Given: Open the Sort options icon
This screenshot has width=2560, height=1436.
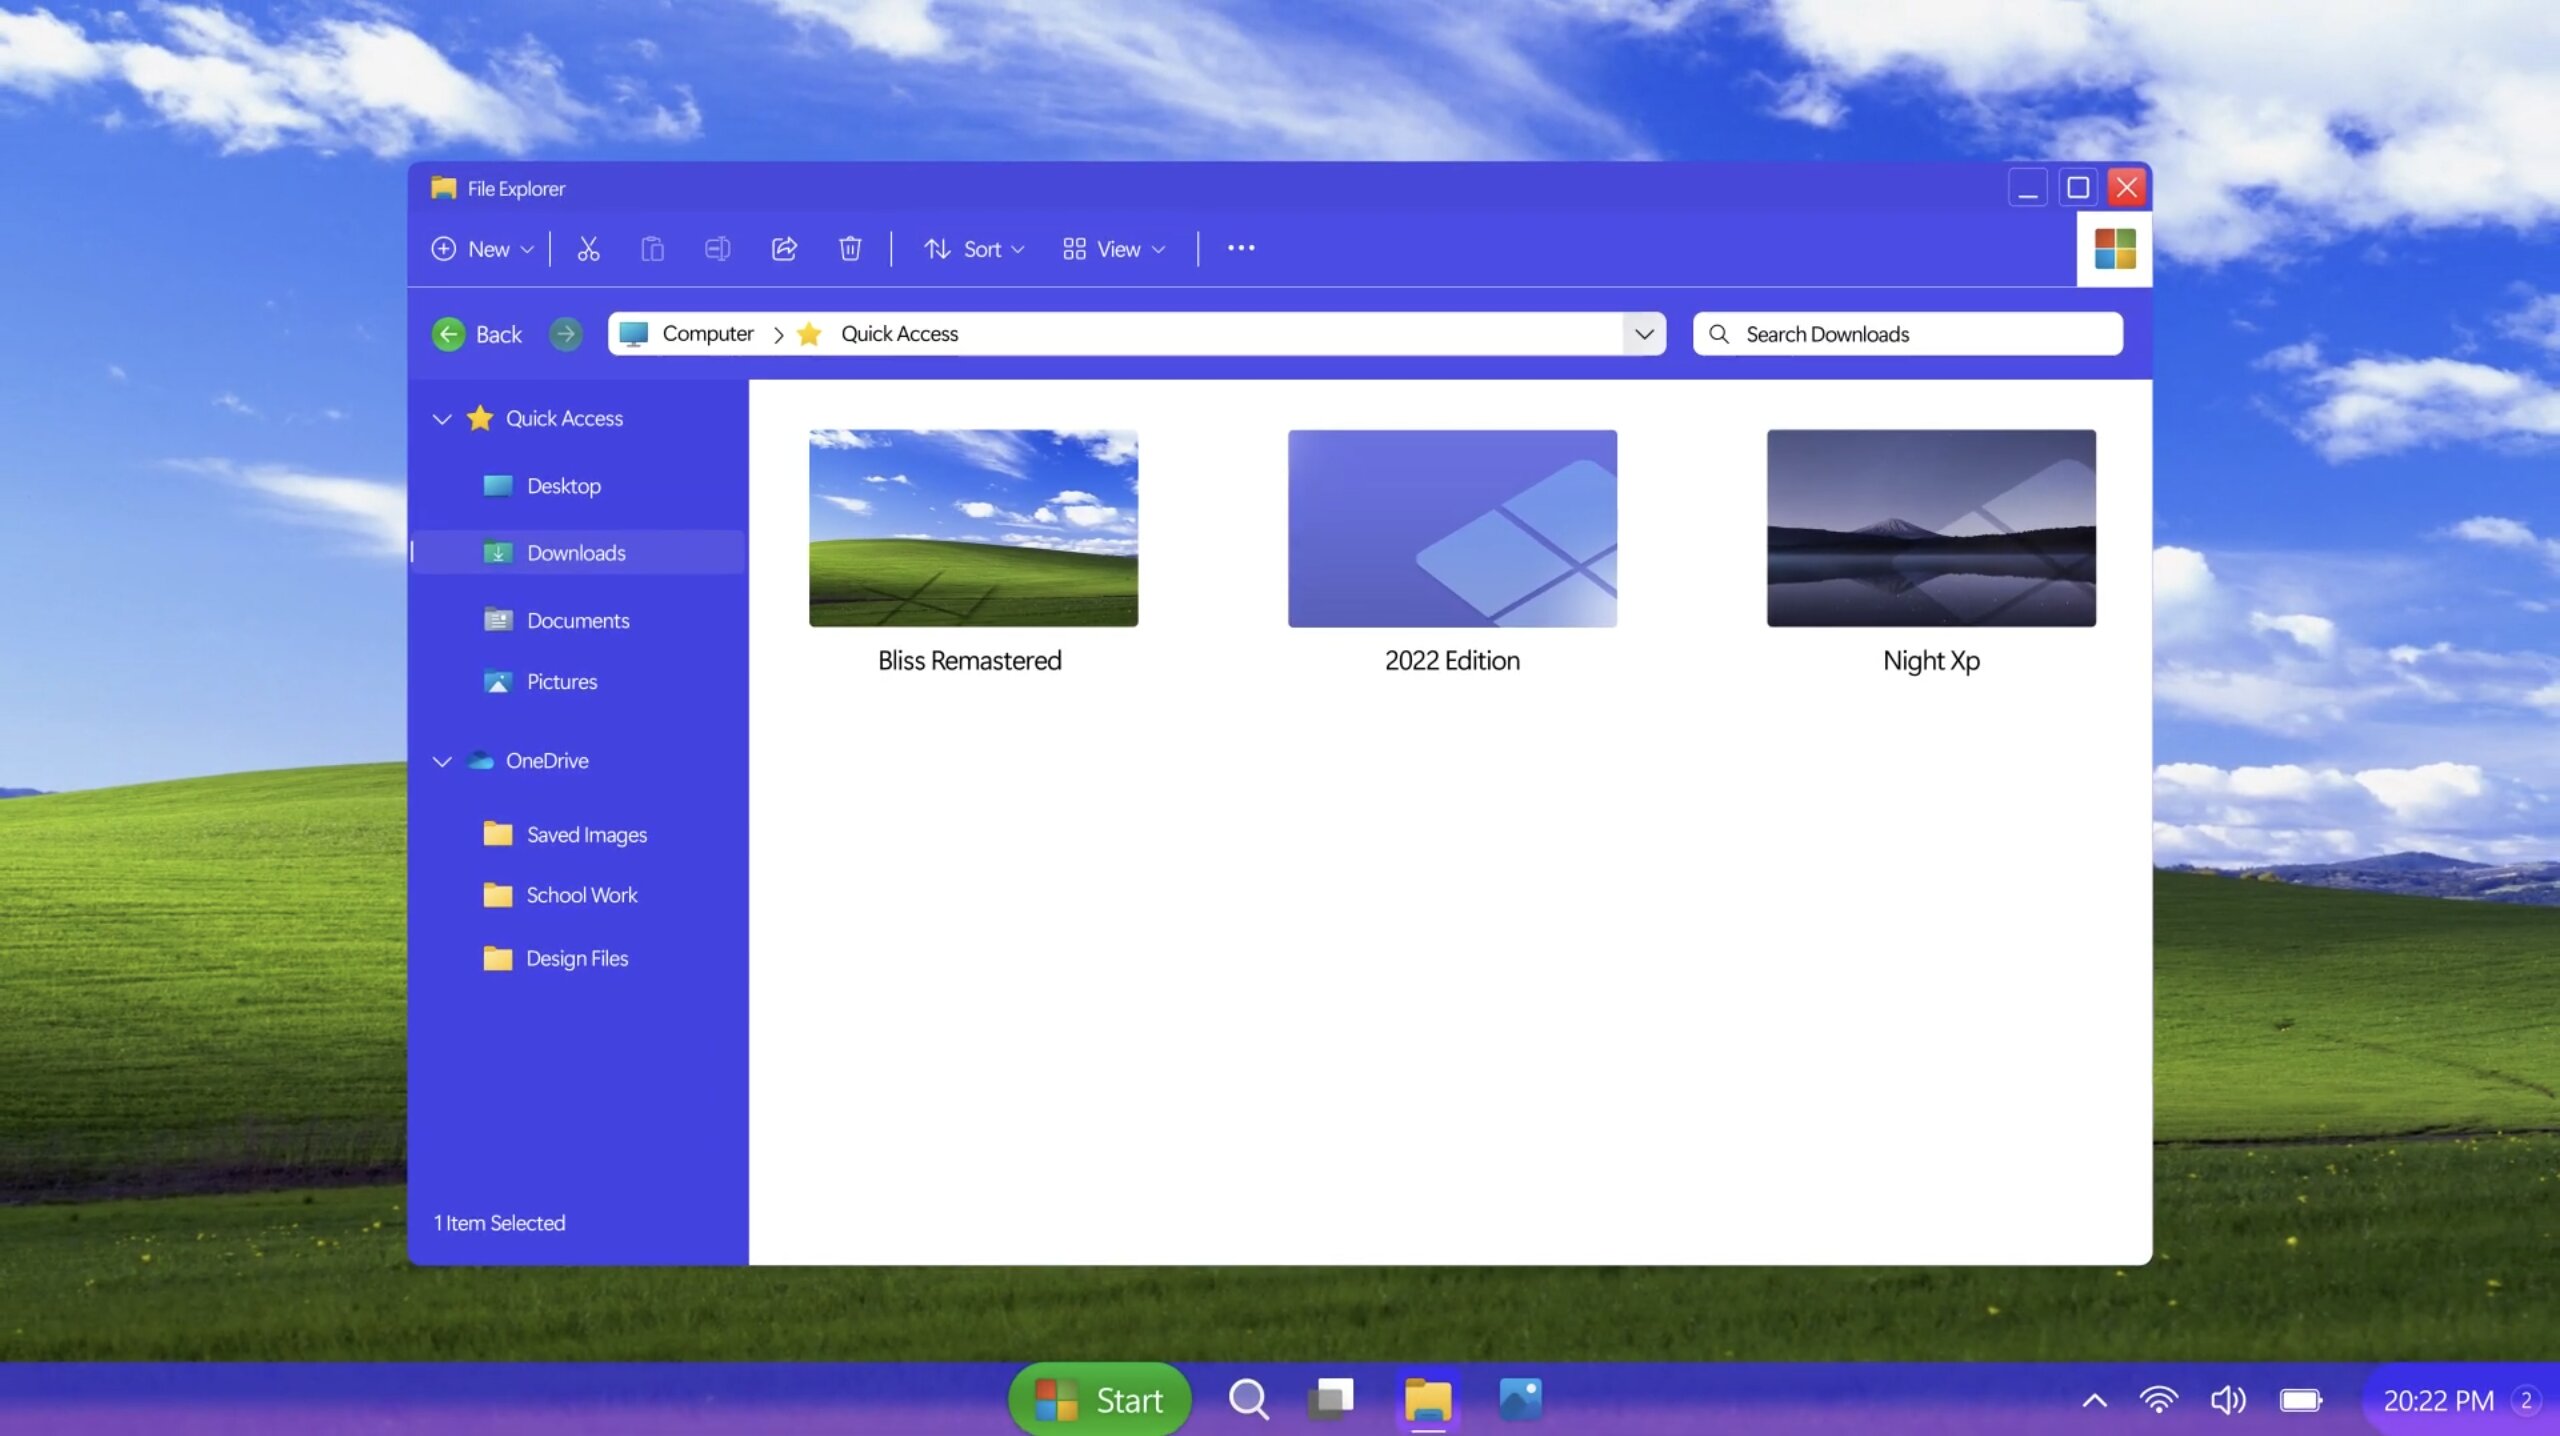Looking at the screenshot, I should (974, 248).
